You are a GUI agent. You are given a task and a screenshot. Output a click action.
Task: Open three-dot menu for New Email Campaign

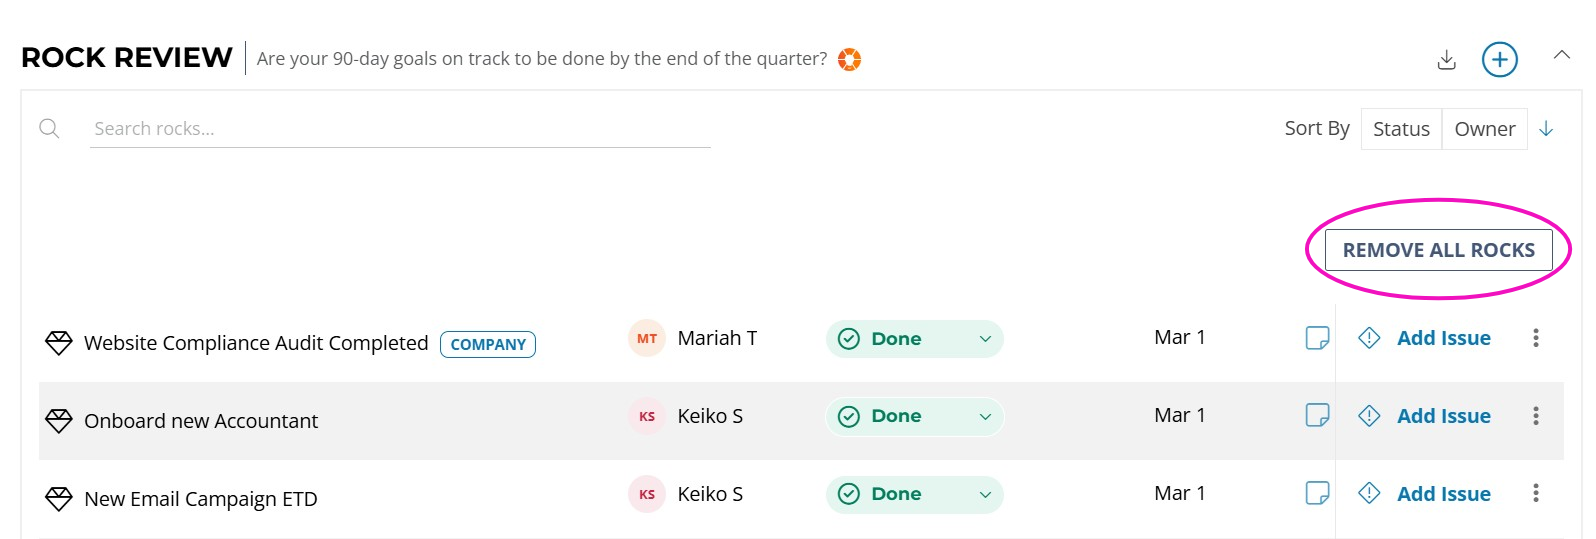pos(1536,493)
